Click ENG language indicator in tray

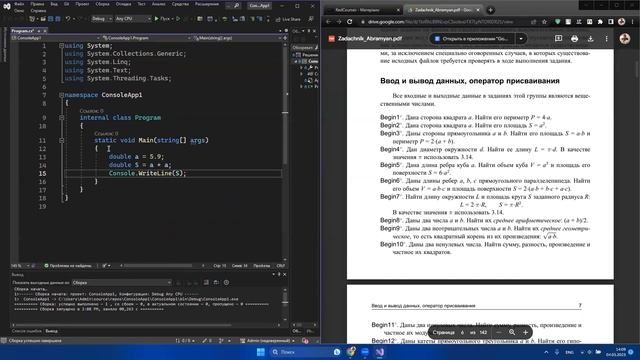[569, 352]
